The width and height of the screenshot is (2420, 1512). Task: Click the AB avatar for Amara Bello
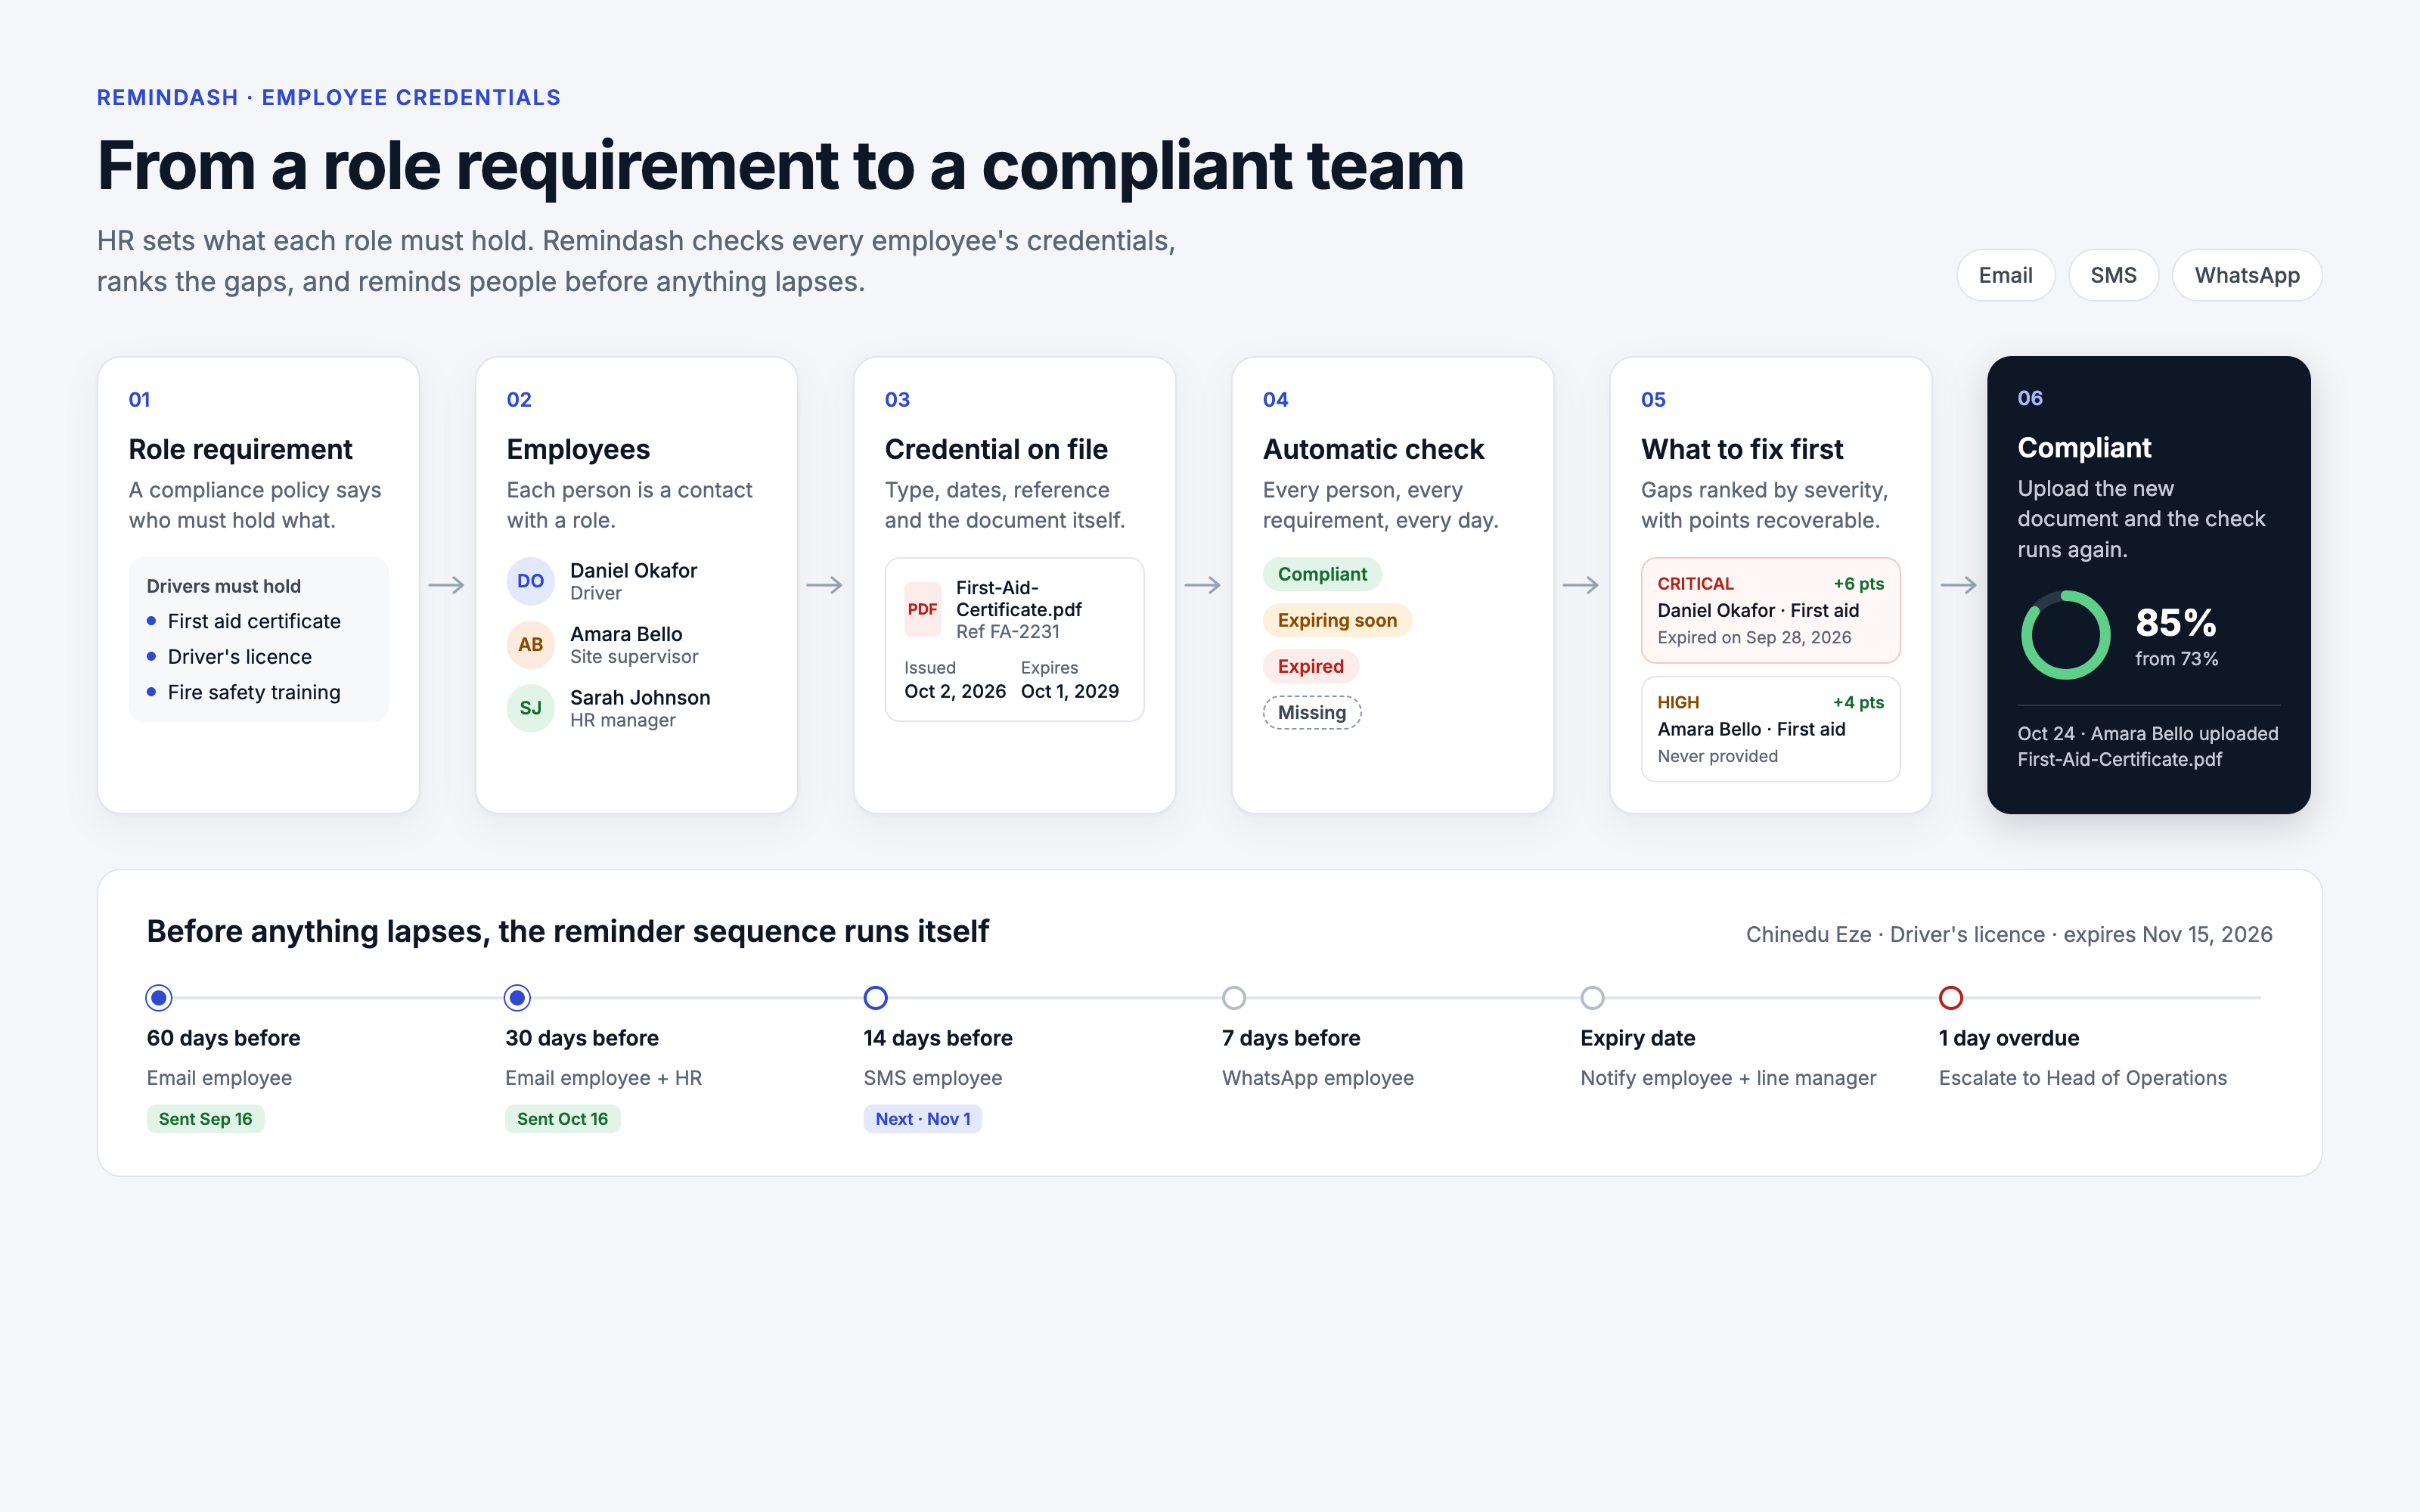(530, 645)
